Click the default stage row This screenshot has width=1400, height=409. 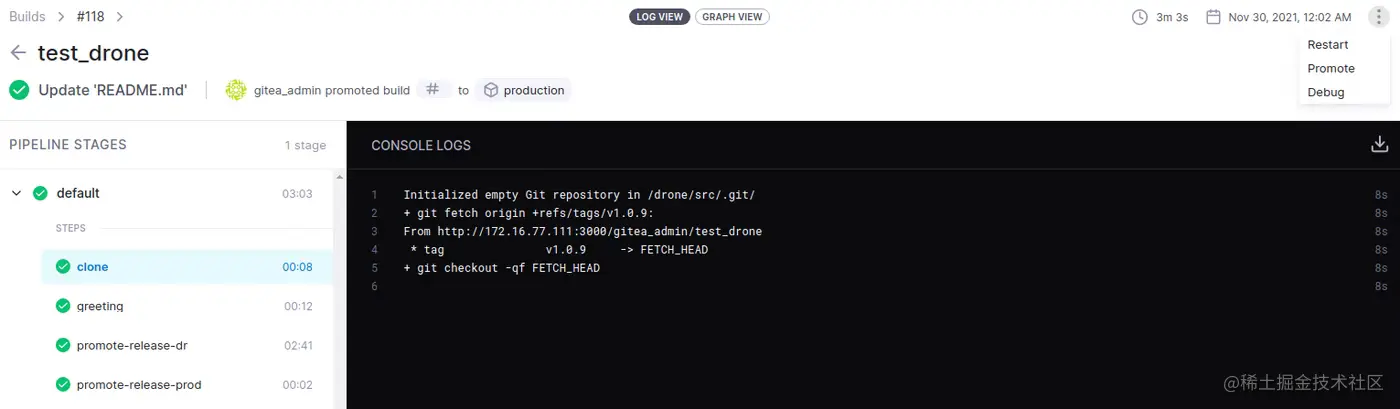point(166,193)
